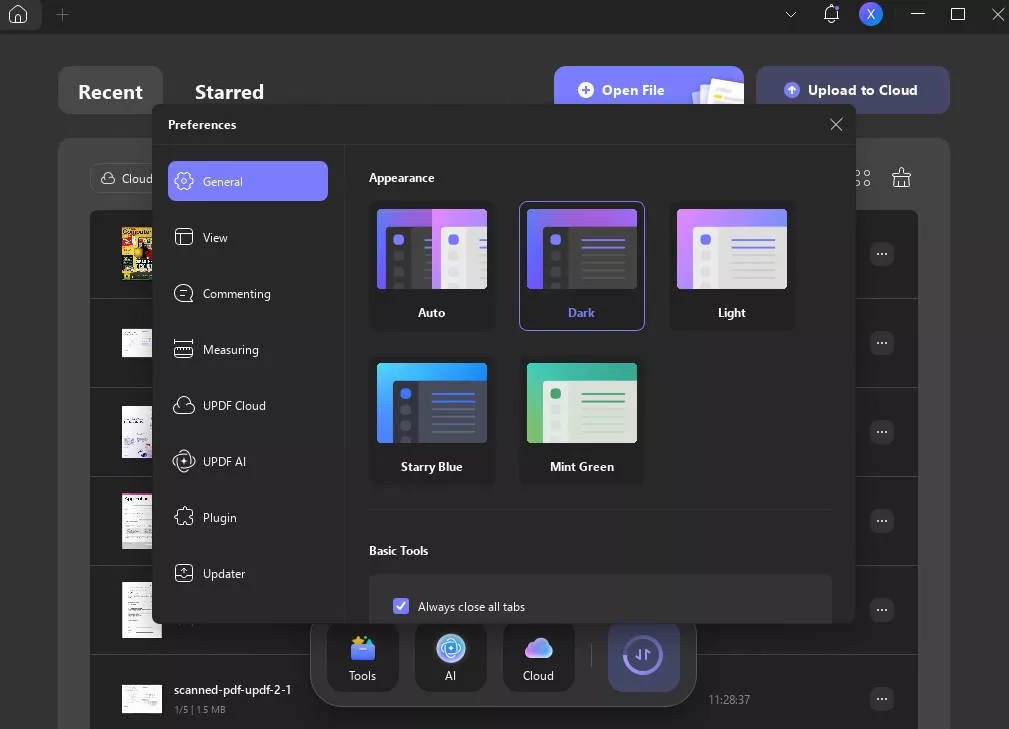This screenshot has width=1009, height=729.
Task: Click the home icon in title bar
Action: coord(17,15)
